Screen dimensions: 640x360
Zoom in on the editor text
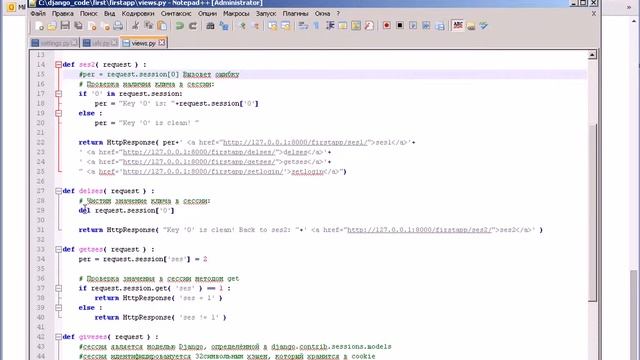[242, 26]
